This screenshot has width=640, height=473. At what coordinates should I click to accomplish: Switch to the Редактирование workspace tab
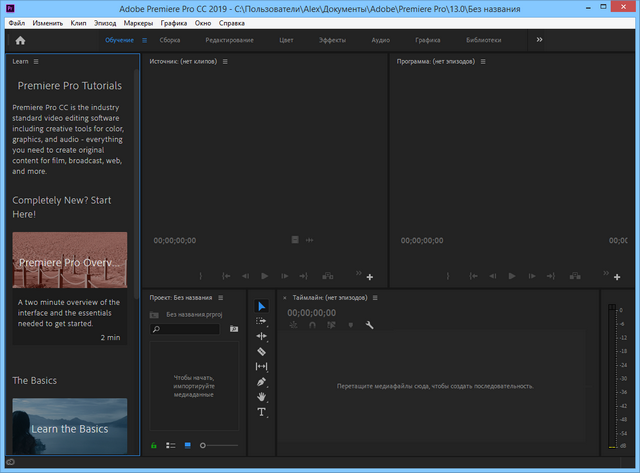click(x=229, y=41)
